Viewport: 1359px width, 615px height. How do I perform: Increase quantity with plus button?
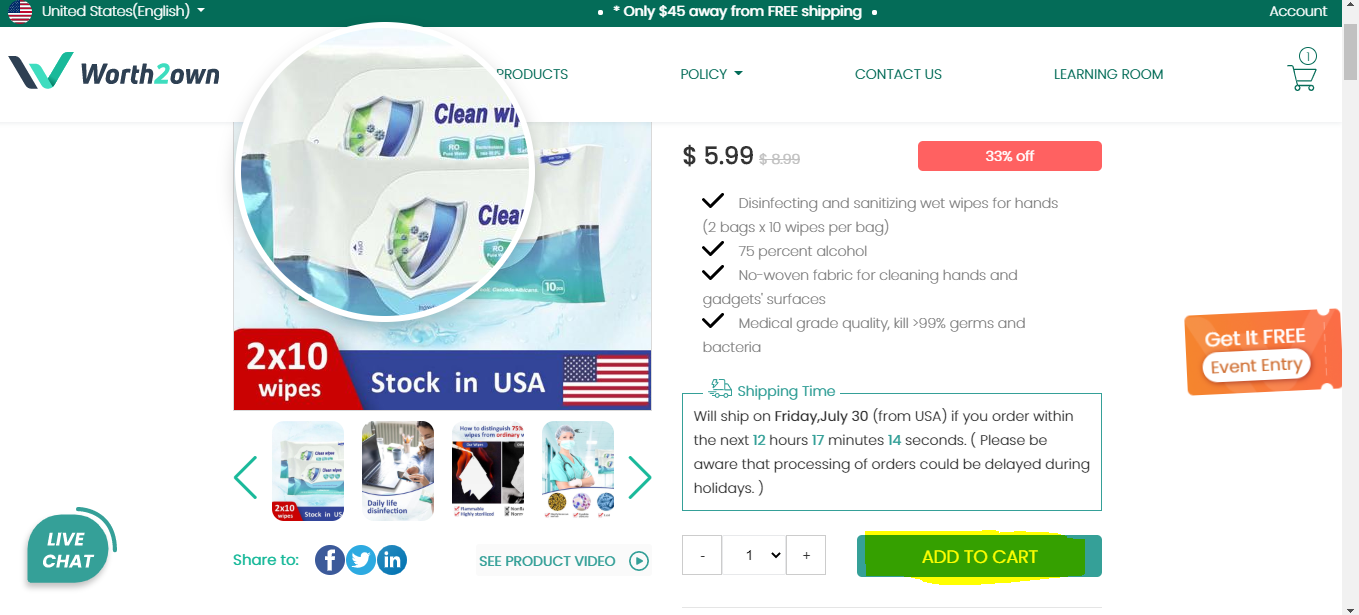click(x=806, y=555)
